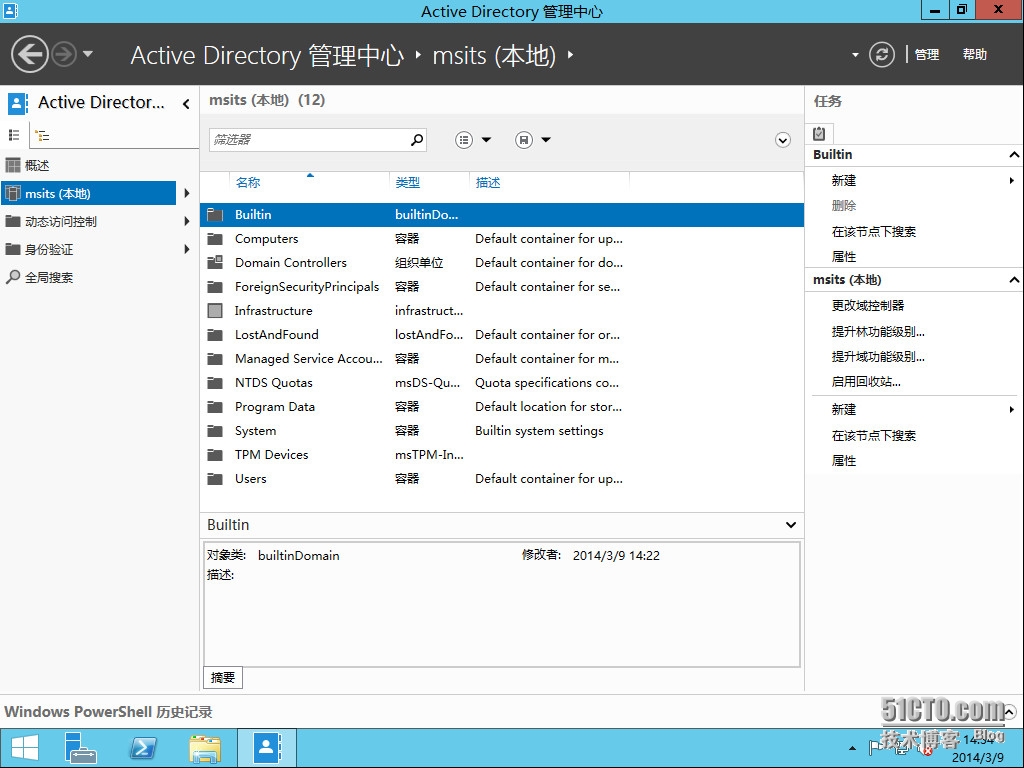
Task: Click the Builtin folder icon
Action: click(215, 214)
